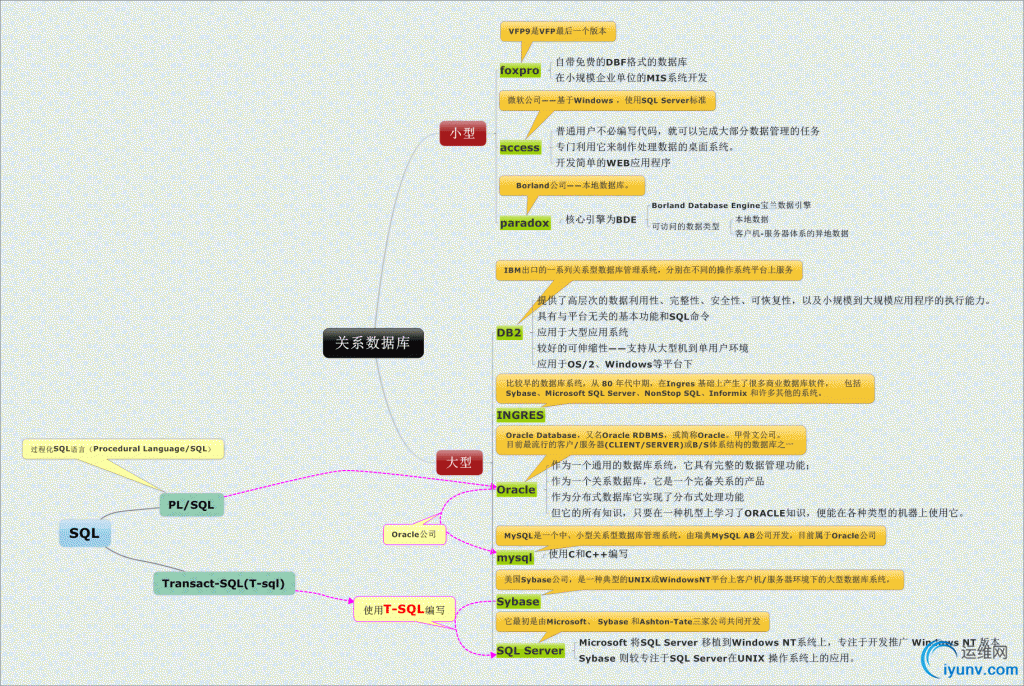Click the Oracle topic
Screen dimensions: 1024x686
(x=516, y=489)
